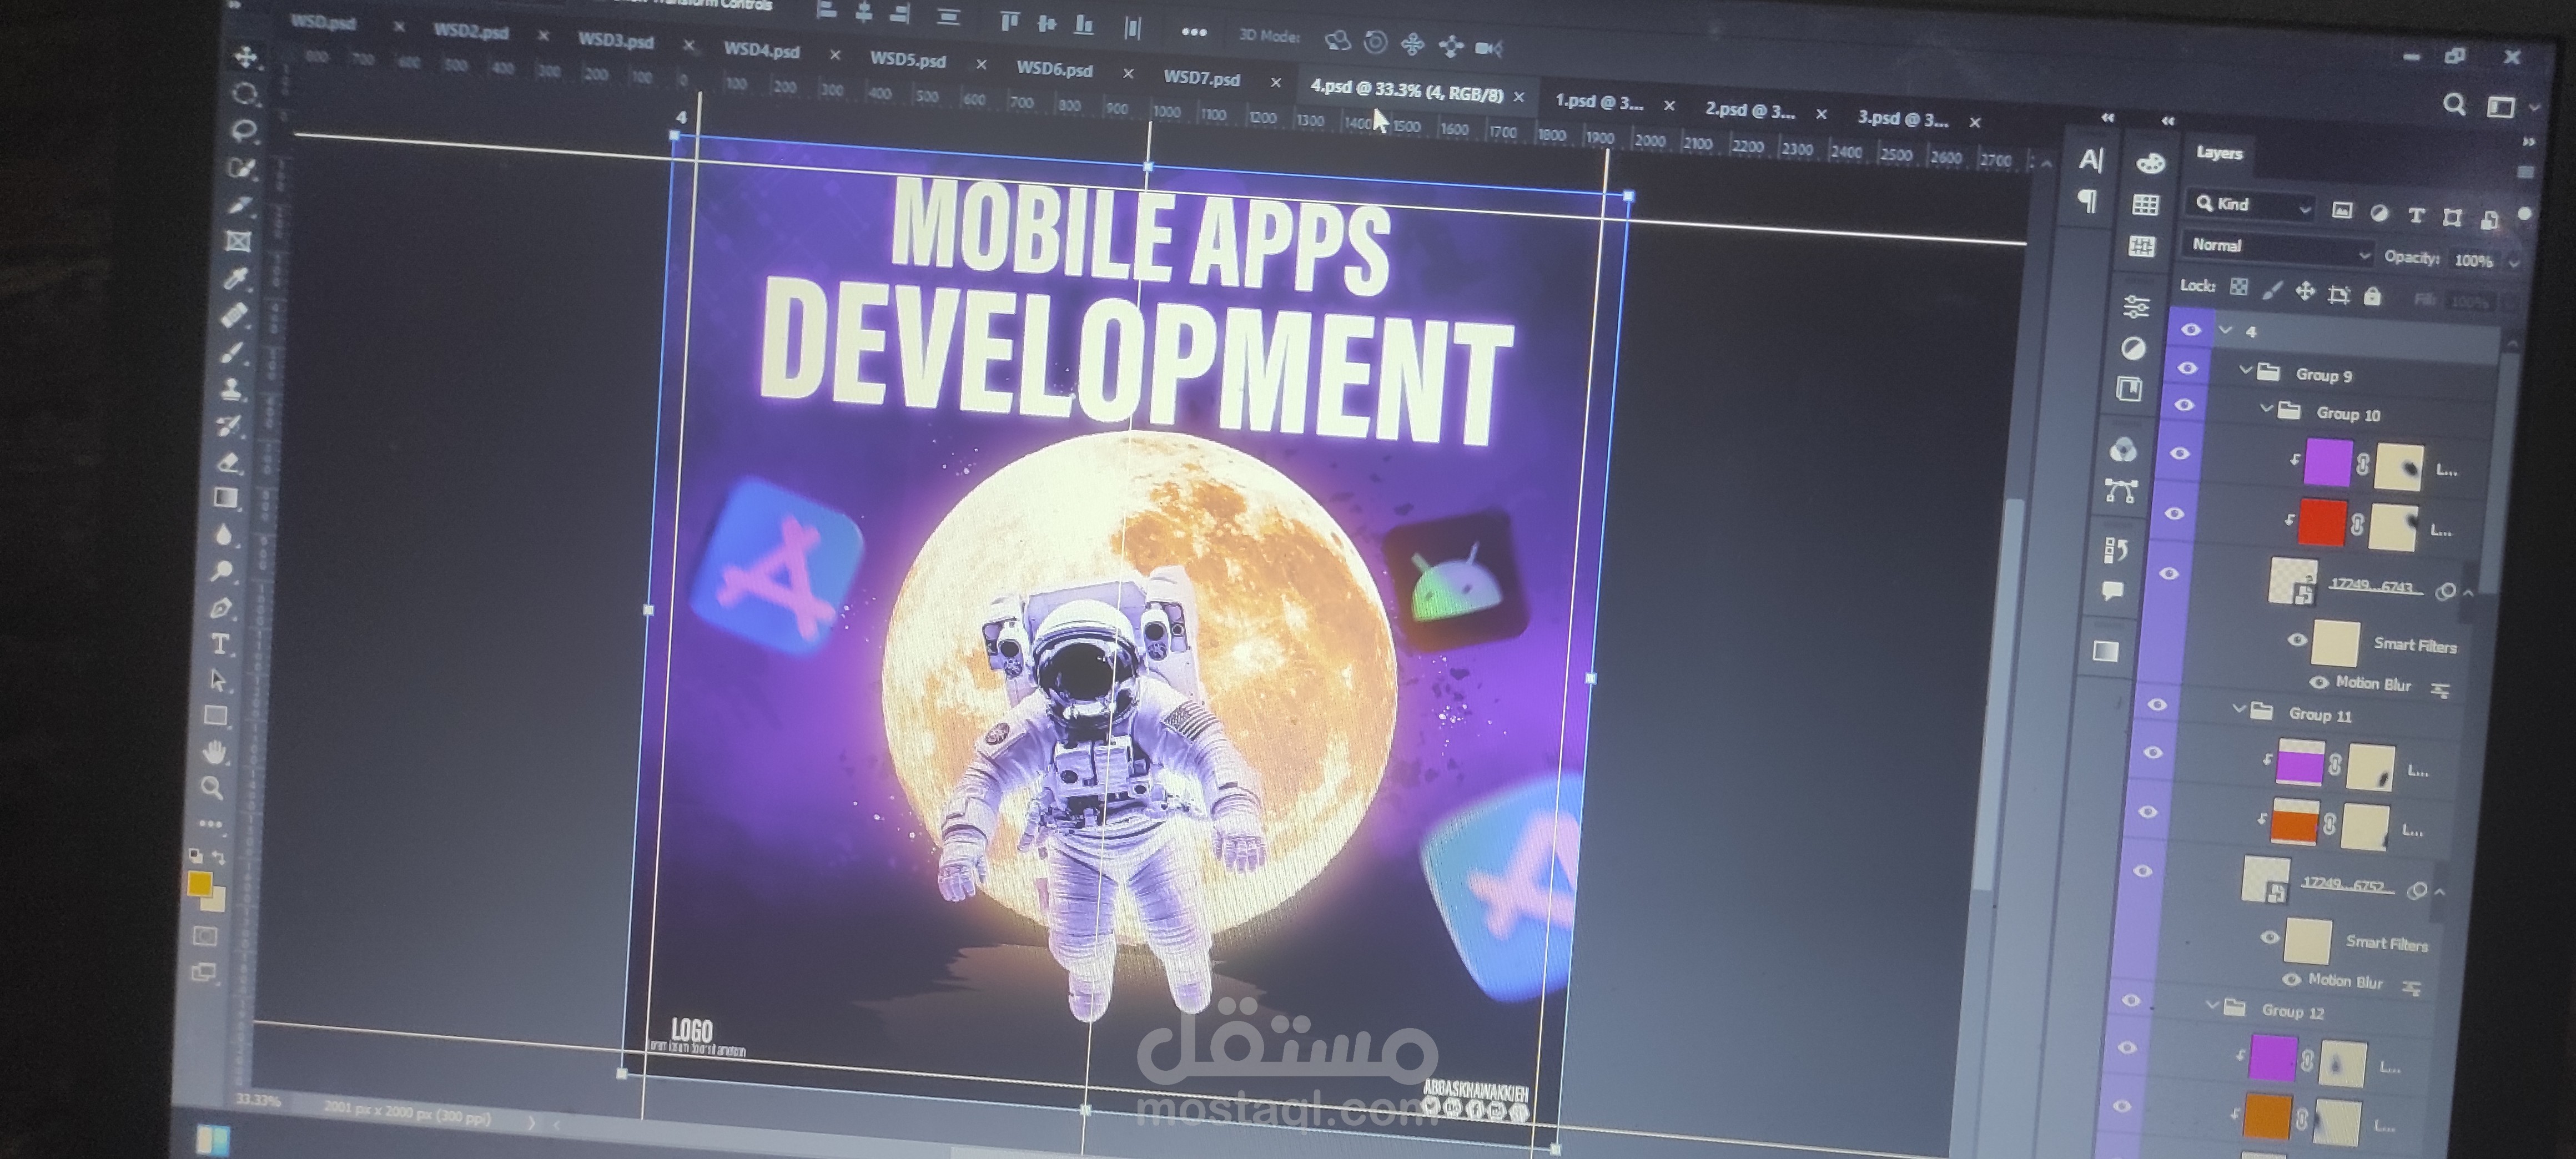Select the Rectangle shape tool

[216, 716]
